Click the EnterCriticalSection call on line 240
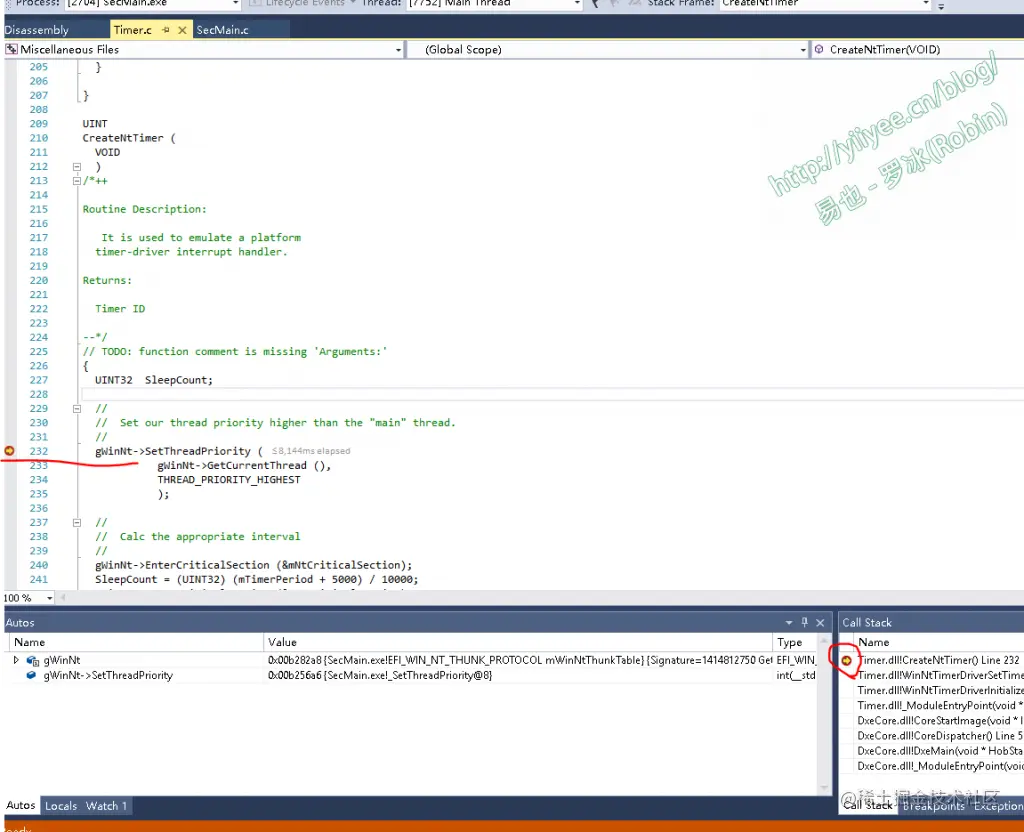 click(x=253, y=565)
